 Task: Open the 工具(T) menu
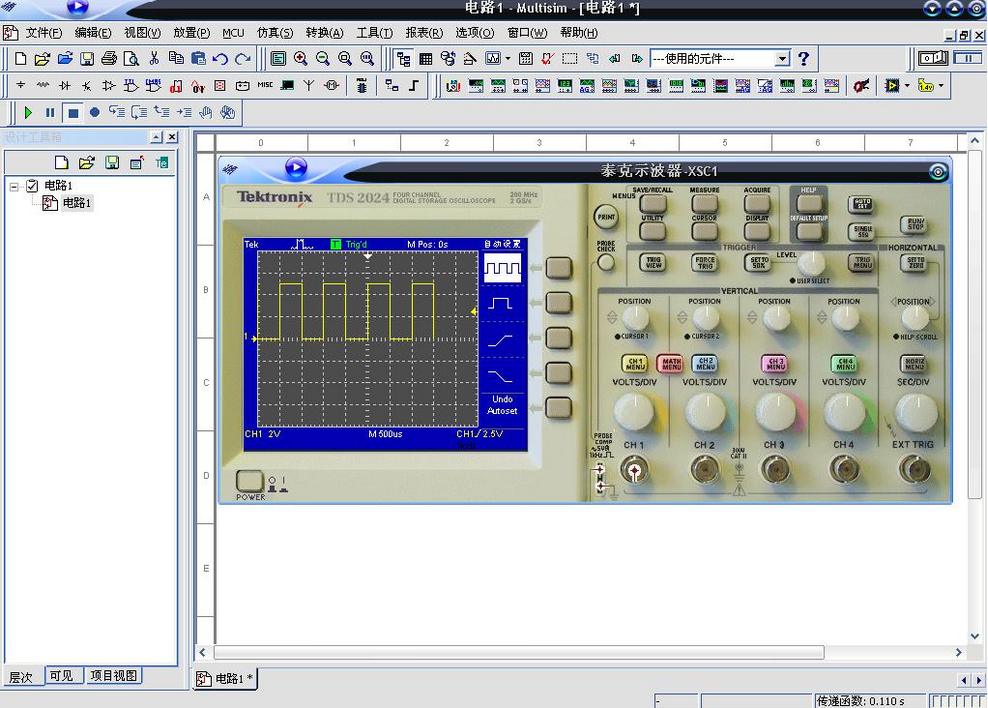click(374, 33)
